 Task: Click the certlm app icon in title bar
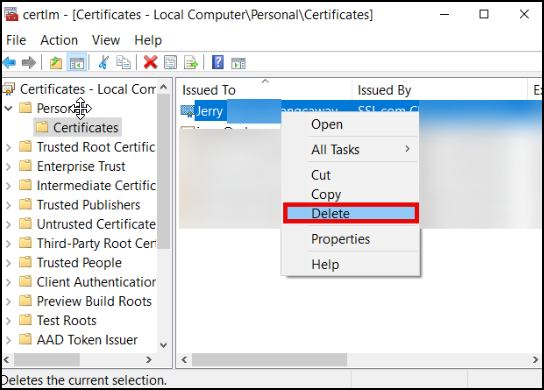pyautogui.click(x=11, y=15)
